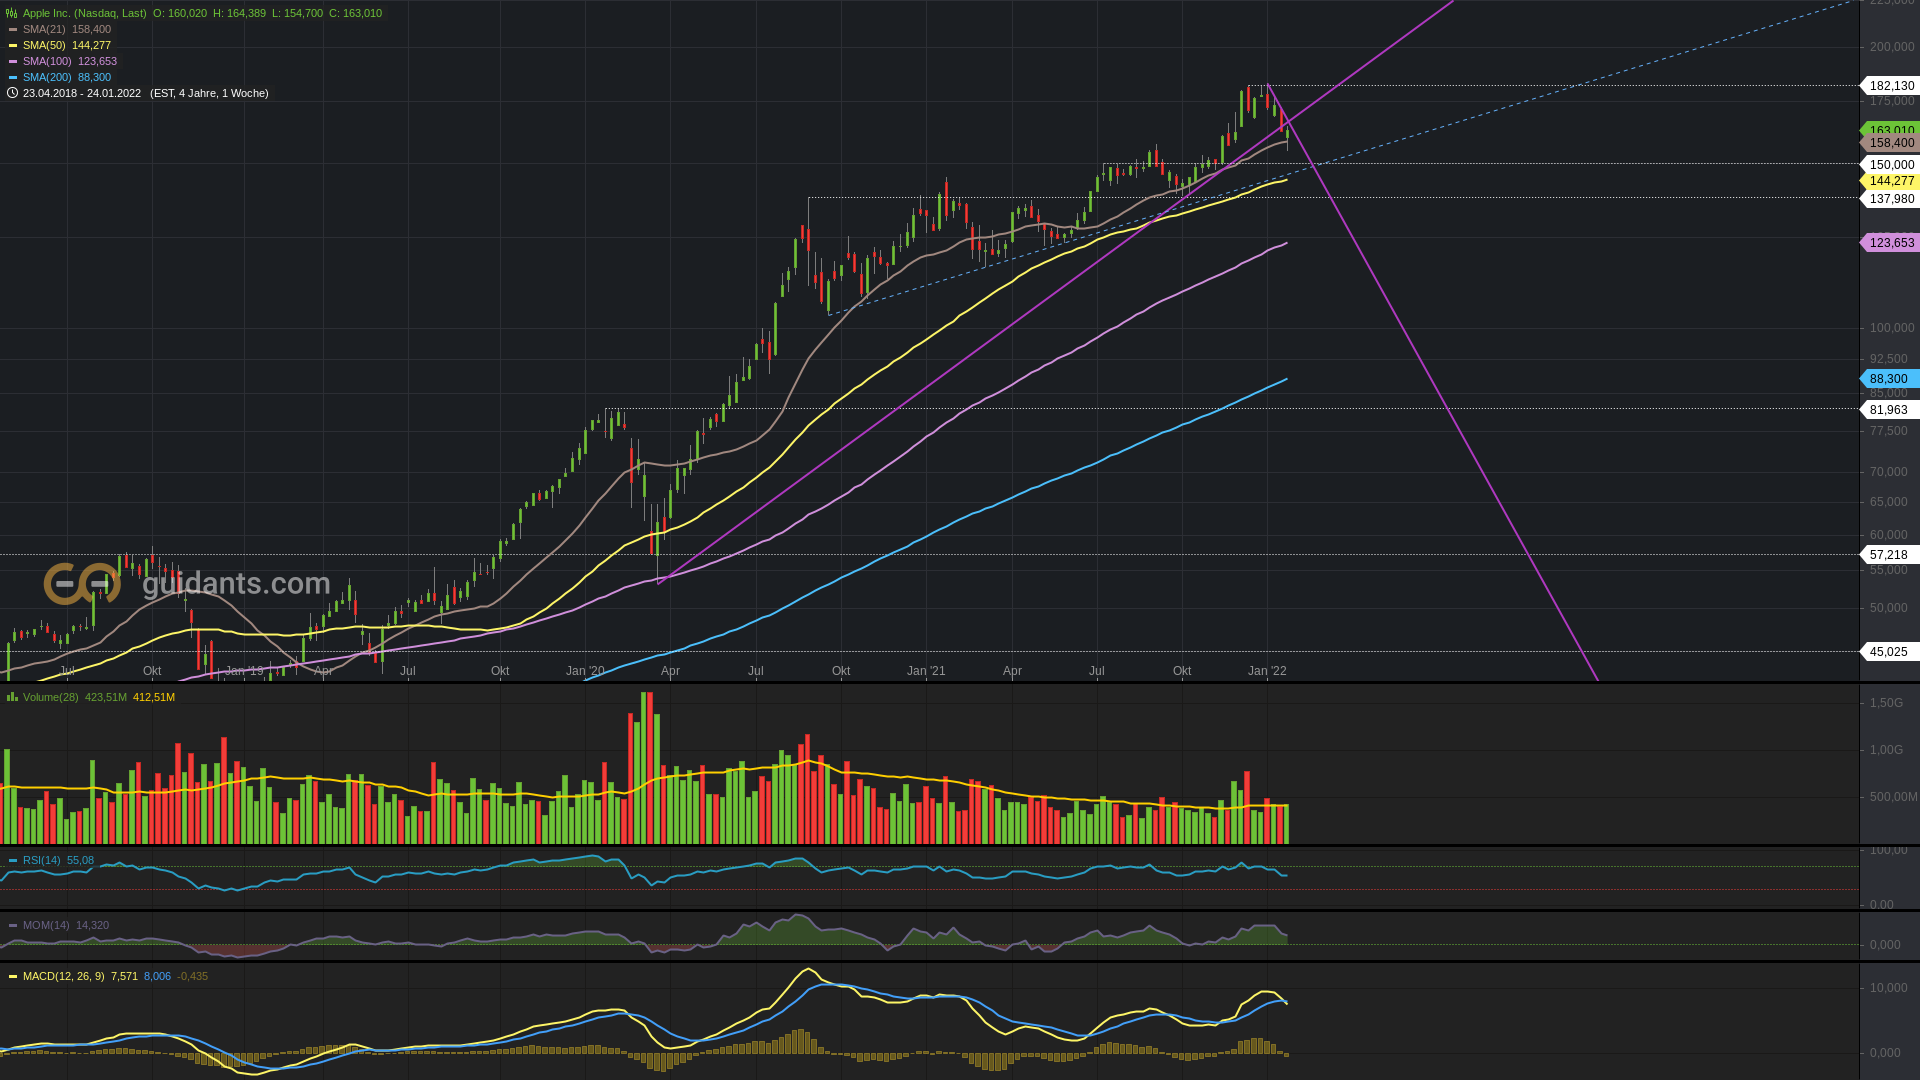
Task: Click the clock icon beside the date range
Action: coord(12,93)
